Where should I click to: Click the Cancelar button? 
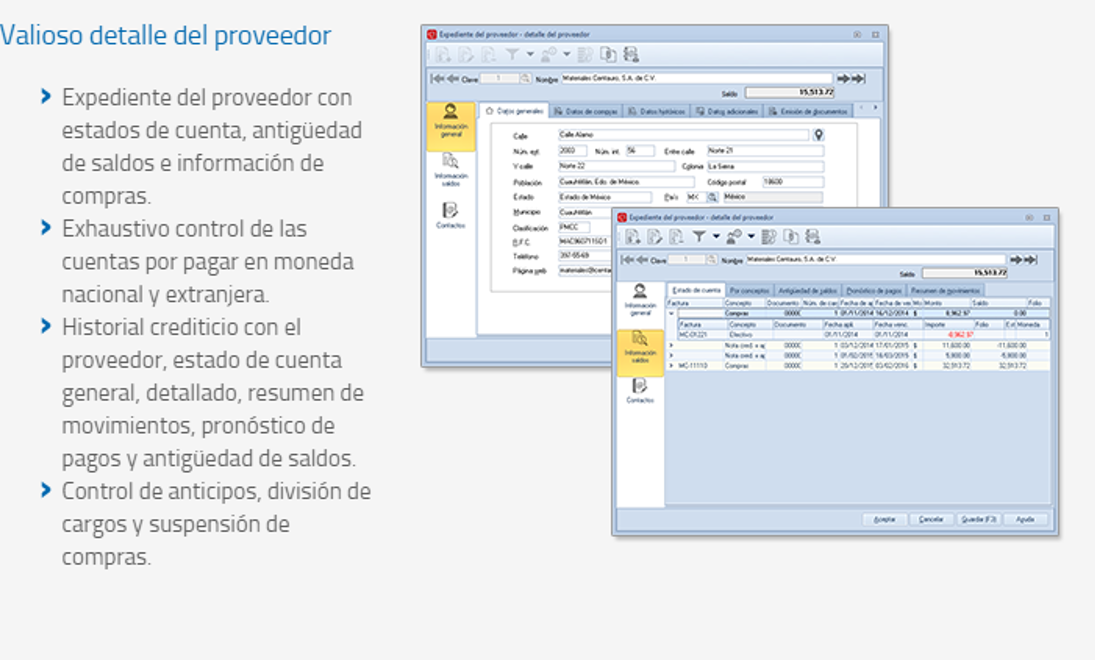931,520
